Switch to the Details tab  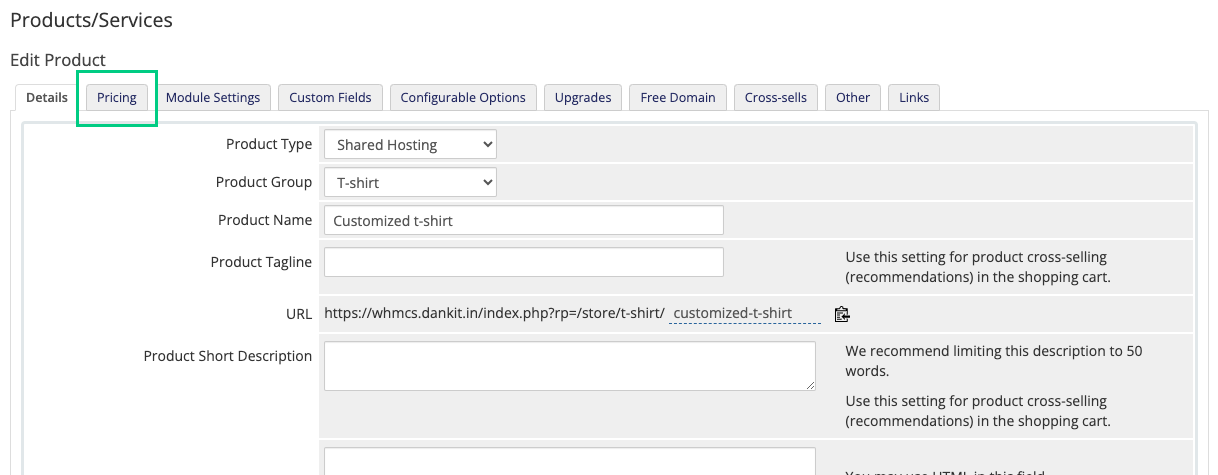[x=47, y=97]
